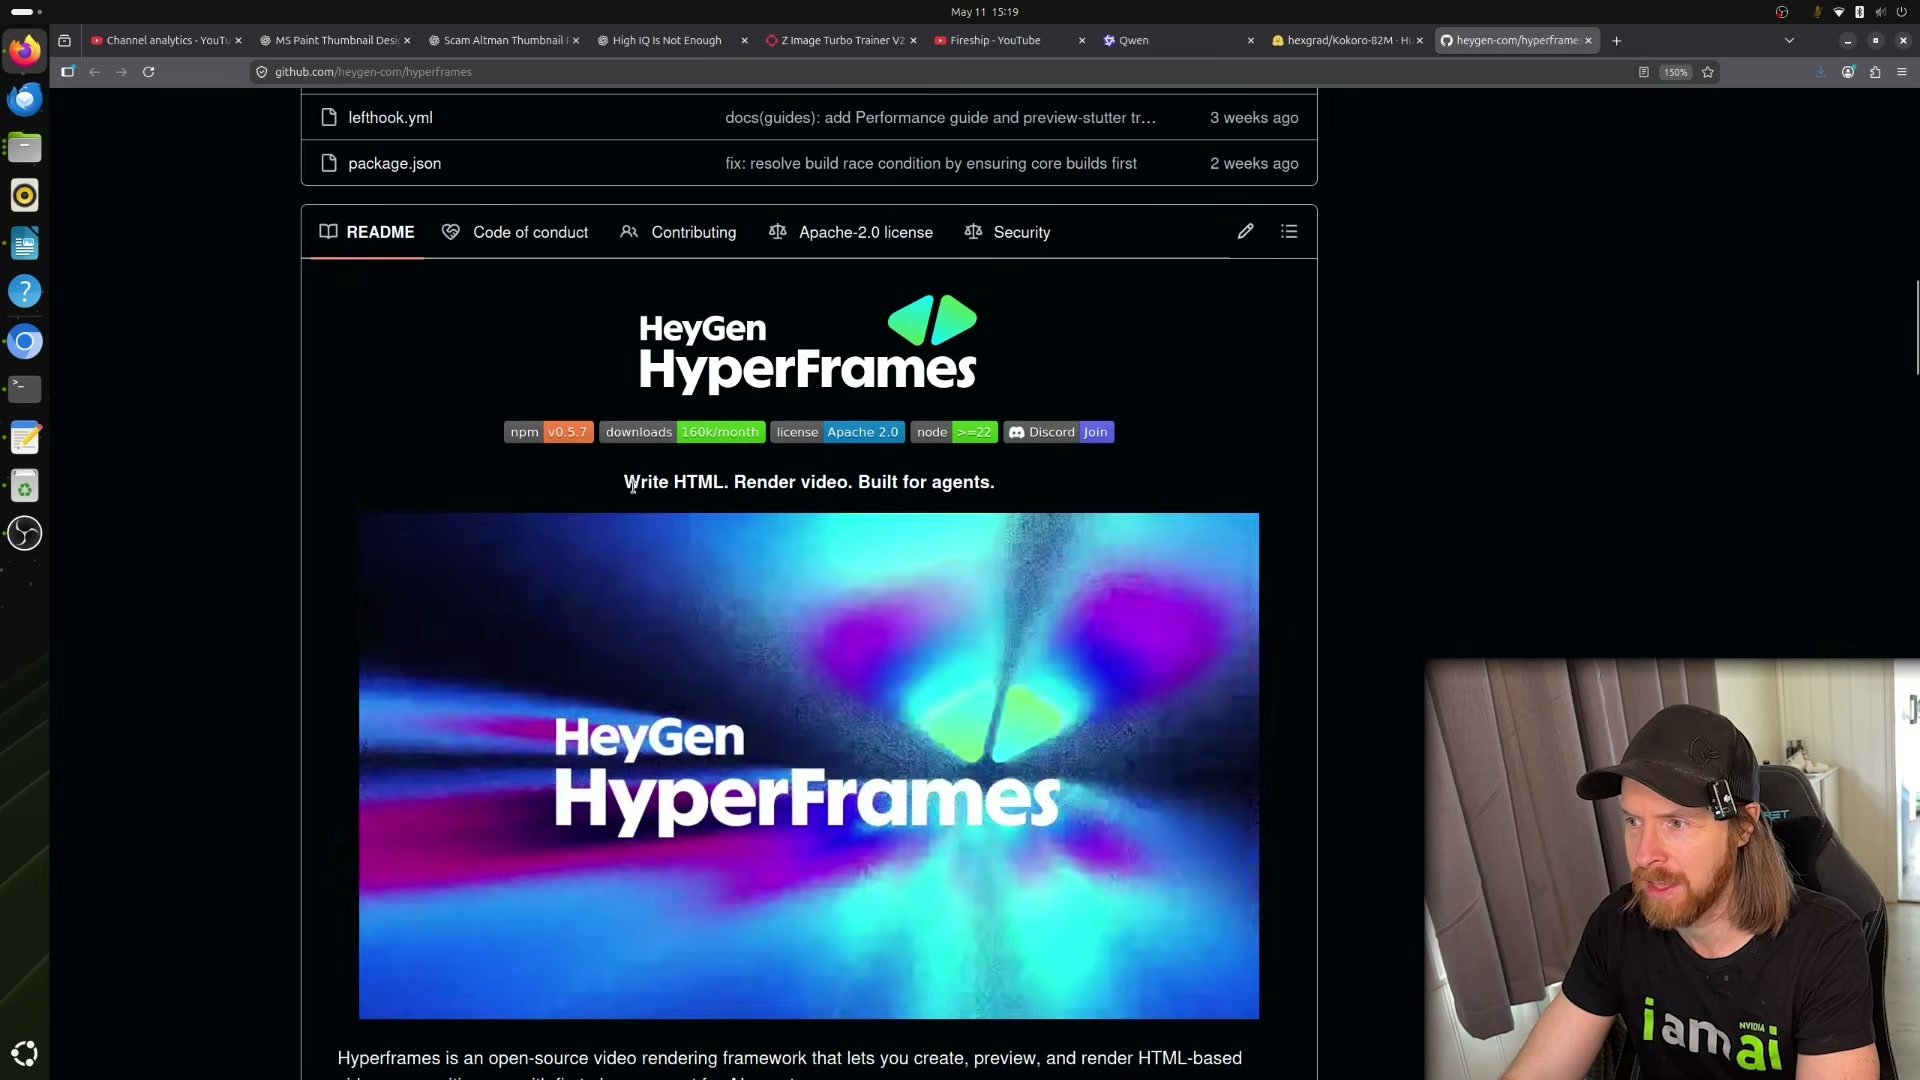The height and width of the screenshot is (1080, 1920).
Task: Open the package.json file link
Action: pos(394,163)
